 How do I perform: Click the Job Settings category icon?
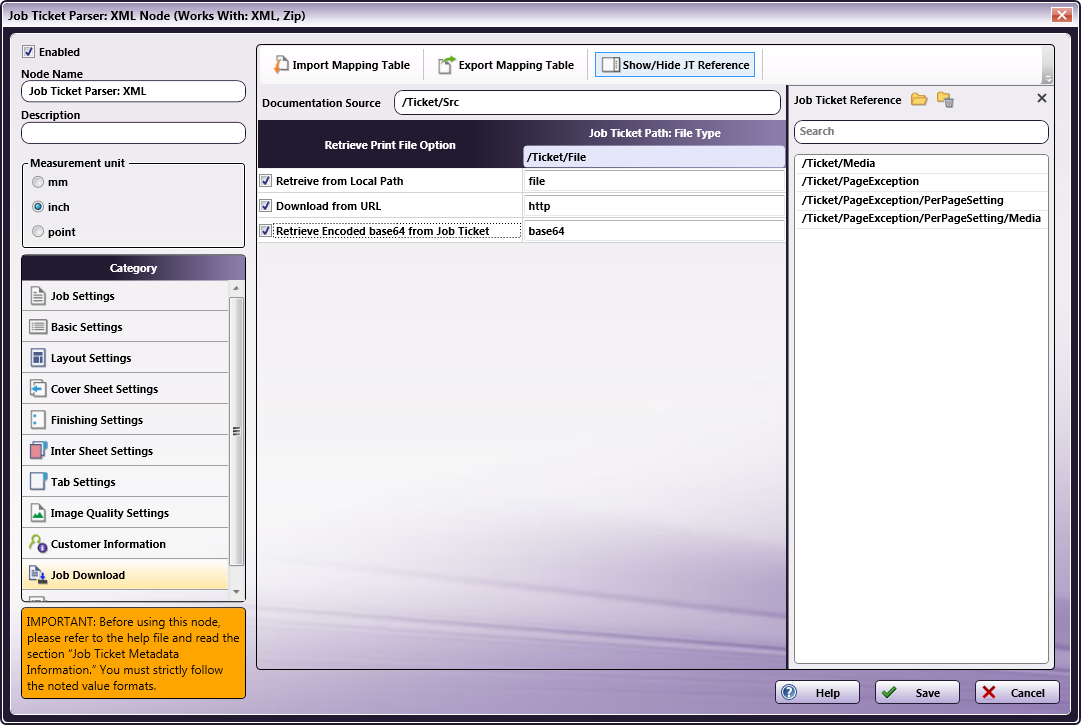pyautogui.click(x=38, y=296)
